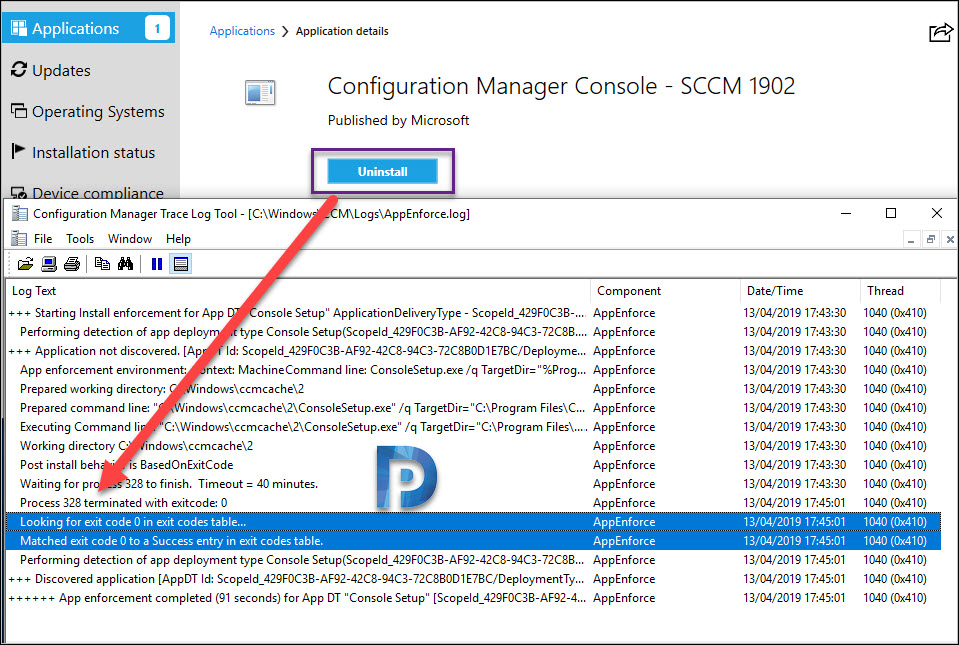Click the MDI document icon beside File menu
The width and height of the screenshot is (959, 645).
coord(19,238)
